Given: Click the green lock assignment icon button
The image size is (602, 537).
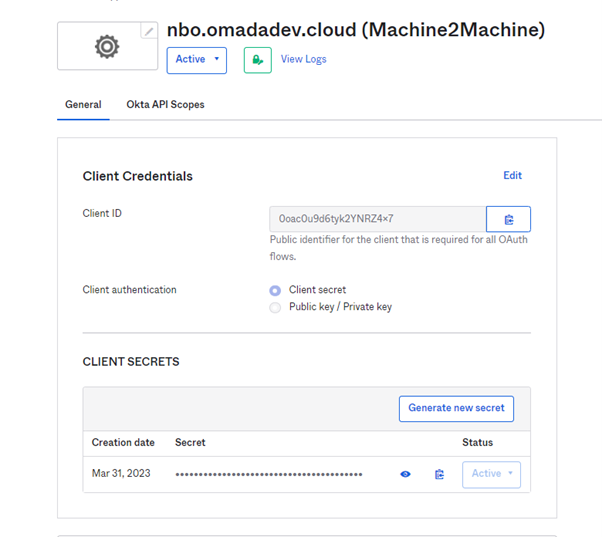Looking at the screenshot, I should (x=258, y=60).
